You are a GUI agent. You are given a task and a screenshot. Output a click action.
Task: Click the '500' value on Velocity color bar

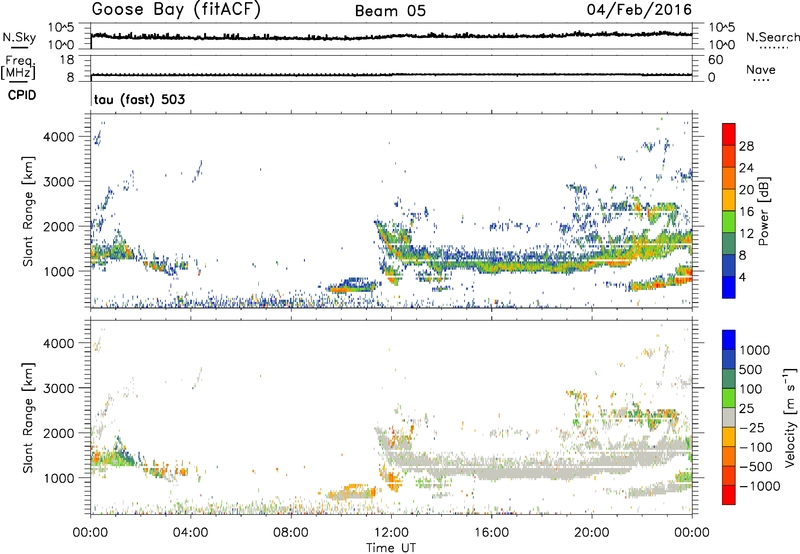click(751, 369)
